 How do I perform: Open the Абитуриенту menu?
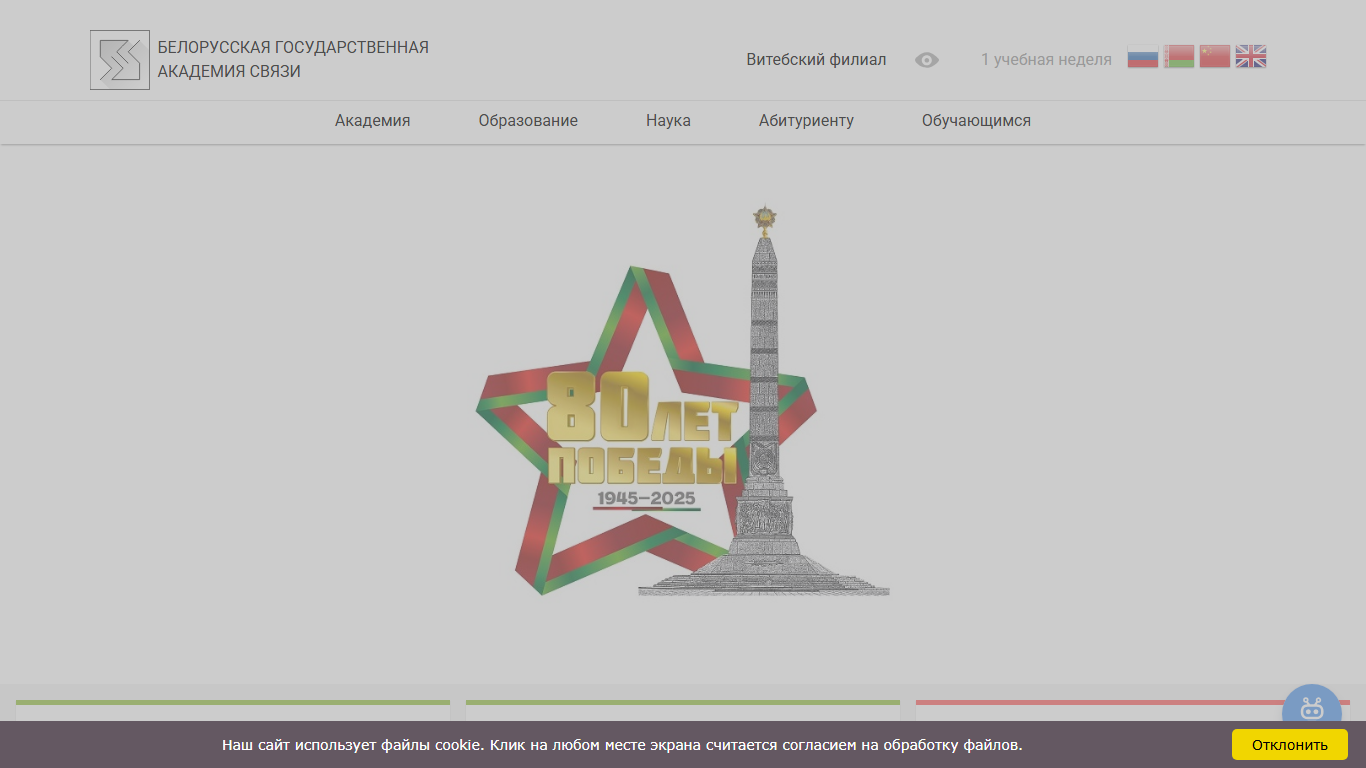(806, 121)
